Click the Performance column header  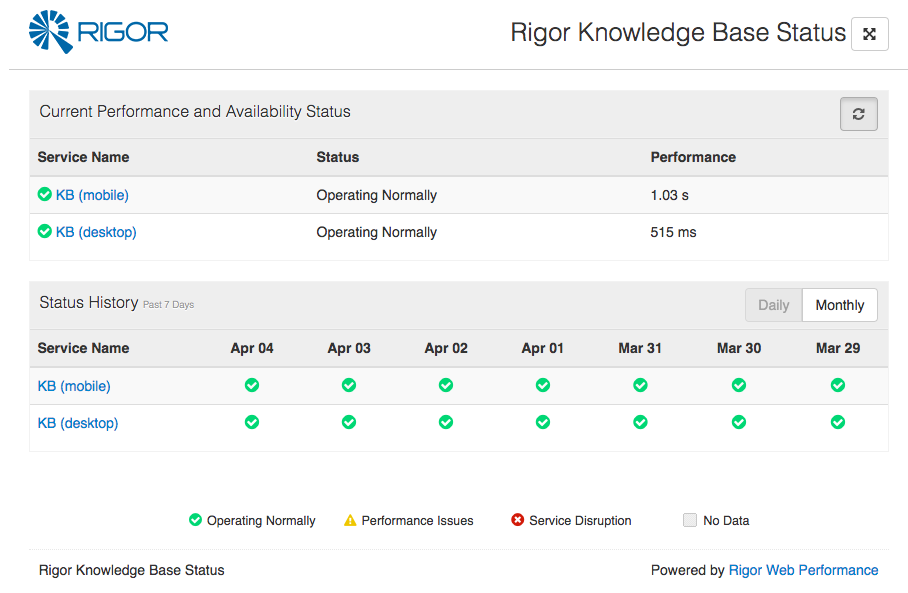point(693,157)
